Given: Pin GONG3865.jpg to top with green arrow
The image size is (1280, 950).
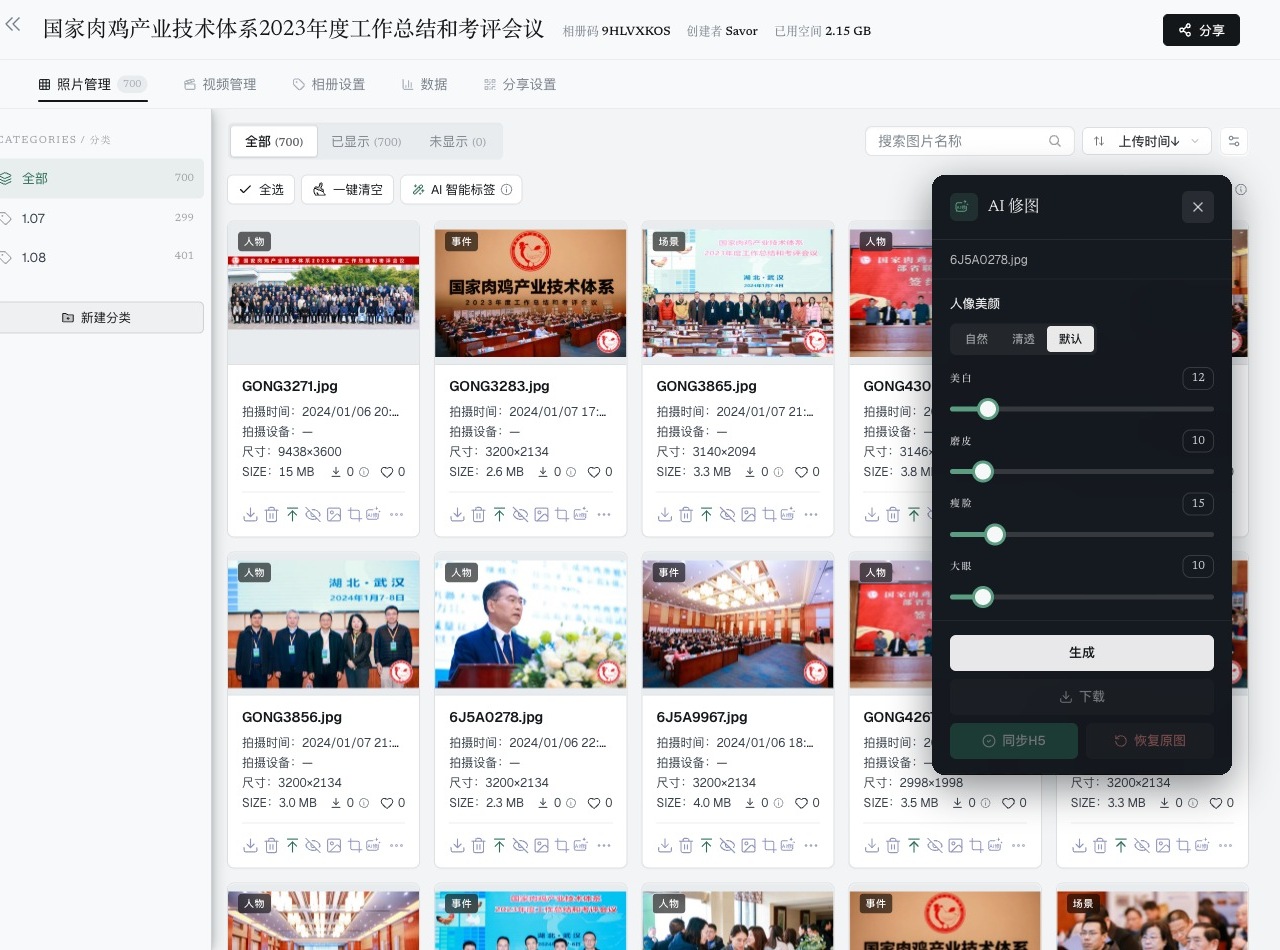Looking at the screenshot, I should [706, 514].
